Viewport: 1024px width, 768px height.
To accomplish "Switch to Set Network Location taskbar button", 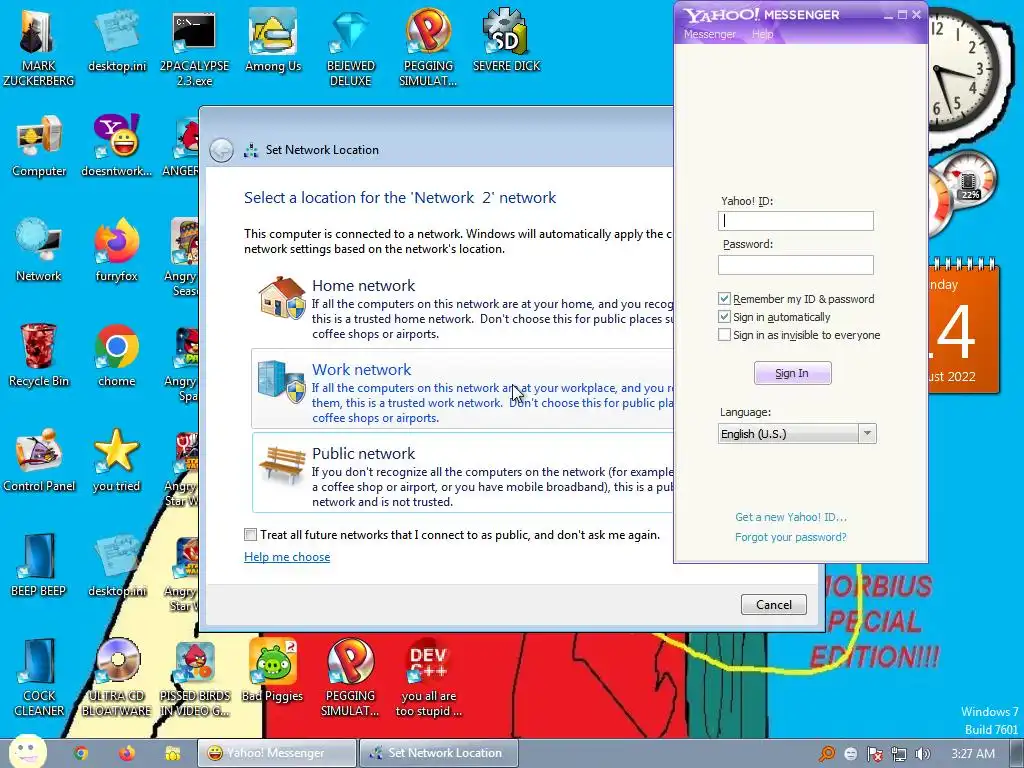I will 439,753.
